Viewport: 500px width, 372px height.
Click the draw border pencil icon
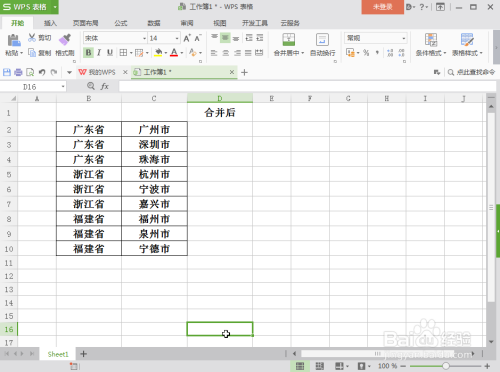pos(139,53)
